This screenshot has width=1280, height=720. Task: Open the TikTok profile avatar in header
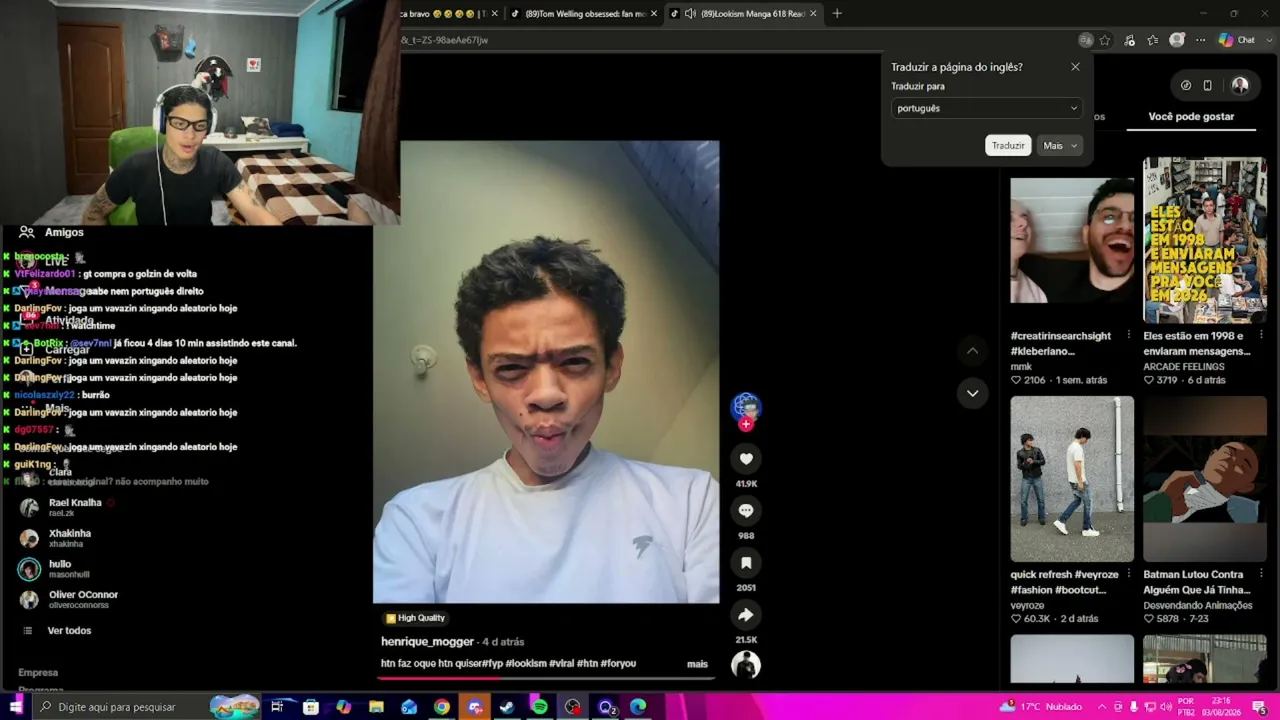[1240, 85]
